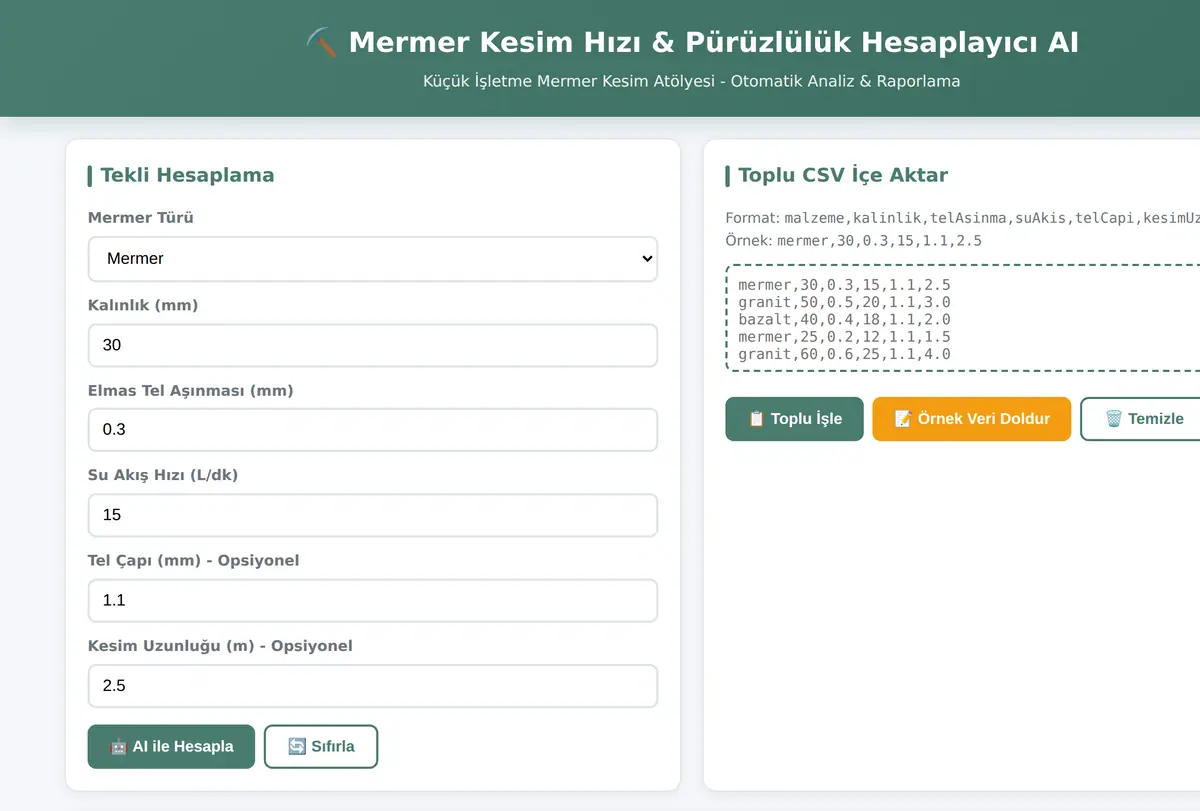This screenshot has width=1200, height=811.
Task: Start Toplu İşle batch processing
Action: click(794, 419)
